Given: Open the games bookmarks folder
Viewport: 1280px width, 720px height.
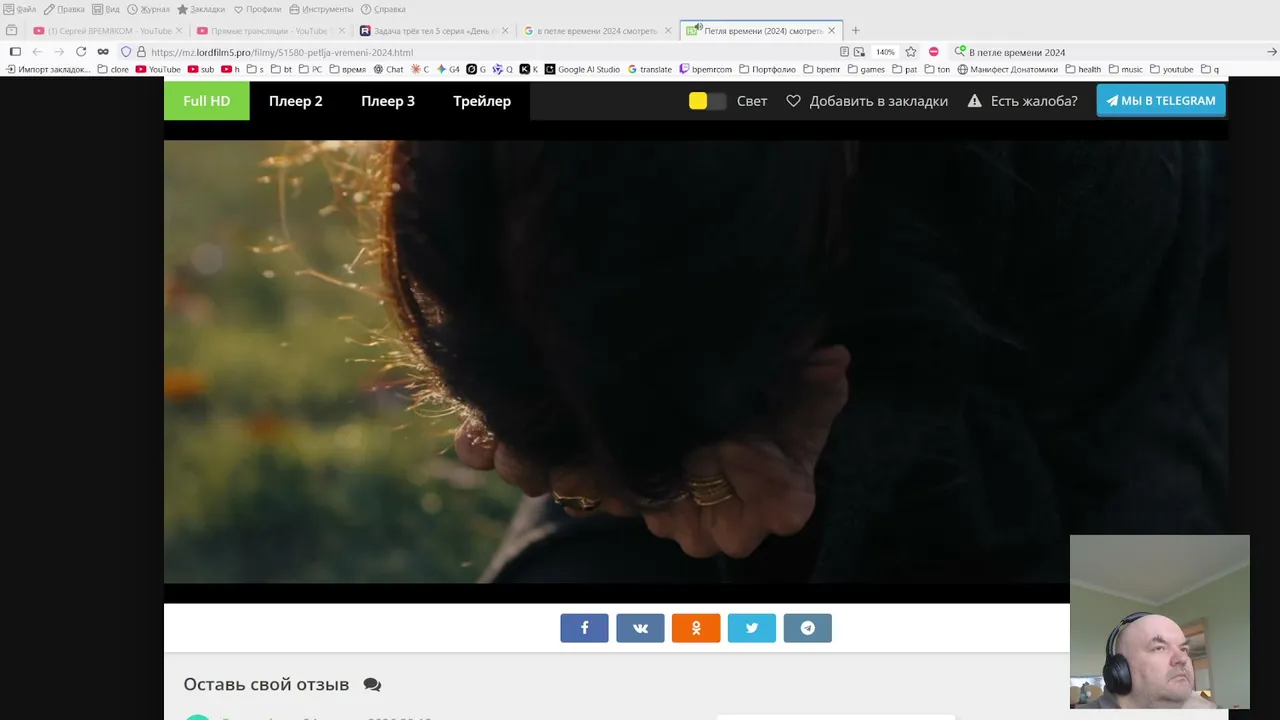Looking at the screenshot, I should 866,70.
